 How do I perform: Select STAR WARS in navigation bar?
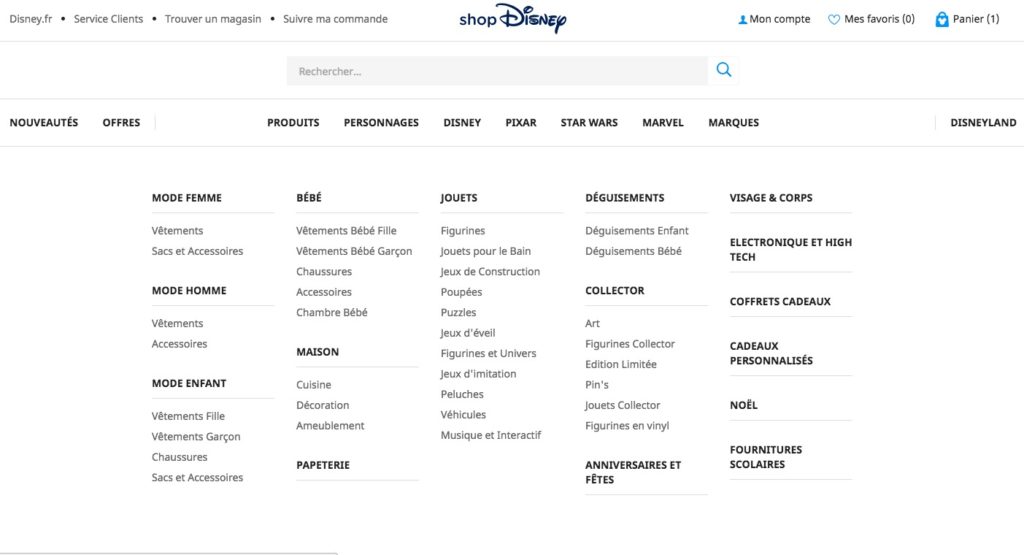point(589,123)
